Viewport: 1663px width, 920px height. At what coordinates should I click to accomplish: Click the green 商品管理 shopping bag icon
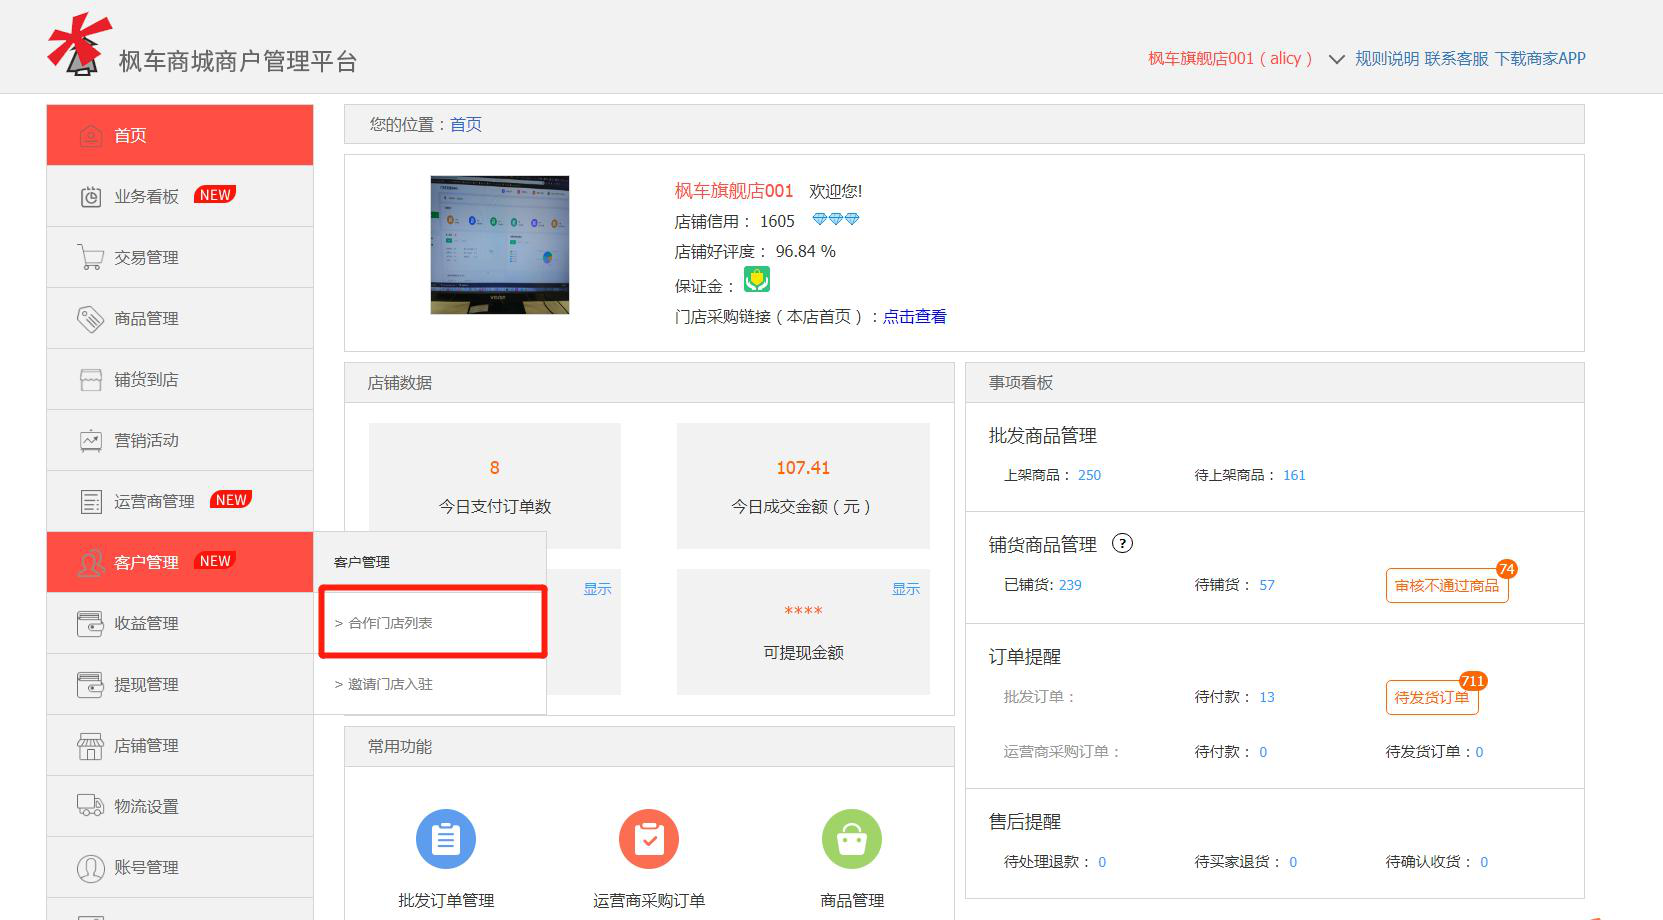tap(851, 838)
